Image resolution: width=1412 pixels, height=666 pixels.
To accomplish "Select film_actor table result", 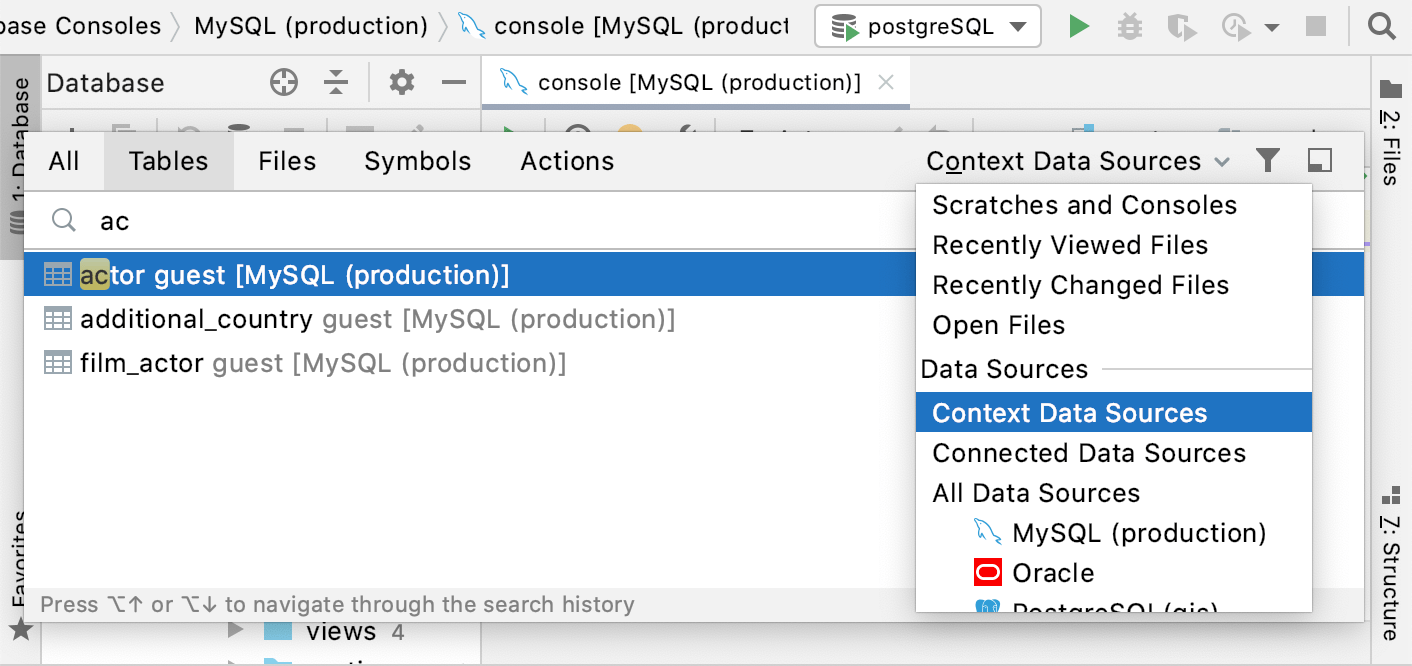I will [470, 363].
